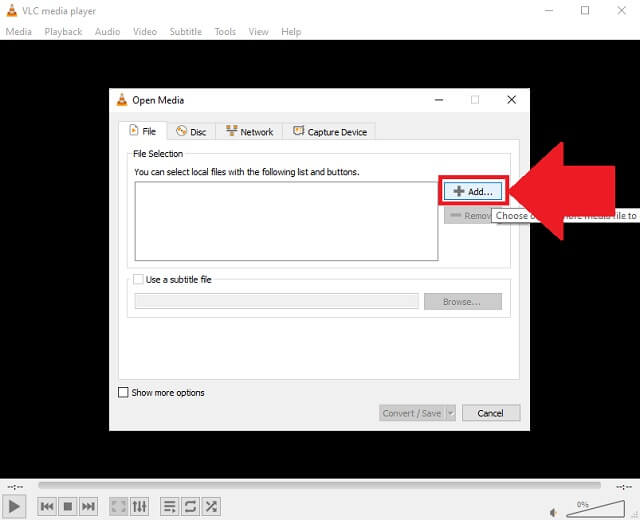Mute audio with the speaker icon
640x520 pixels.
click(x=553, y=512)
